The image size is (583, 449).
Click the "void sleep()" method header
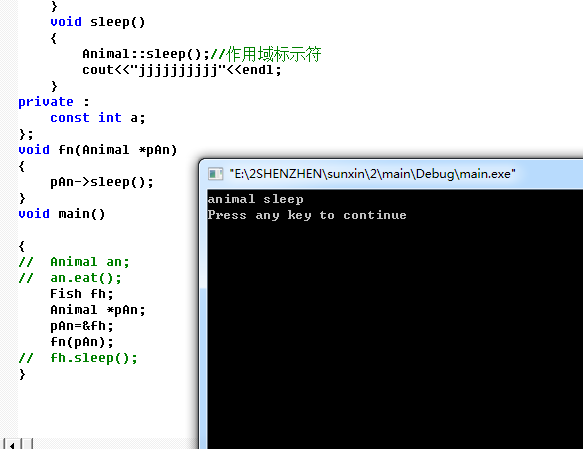(98, 22)
